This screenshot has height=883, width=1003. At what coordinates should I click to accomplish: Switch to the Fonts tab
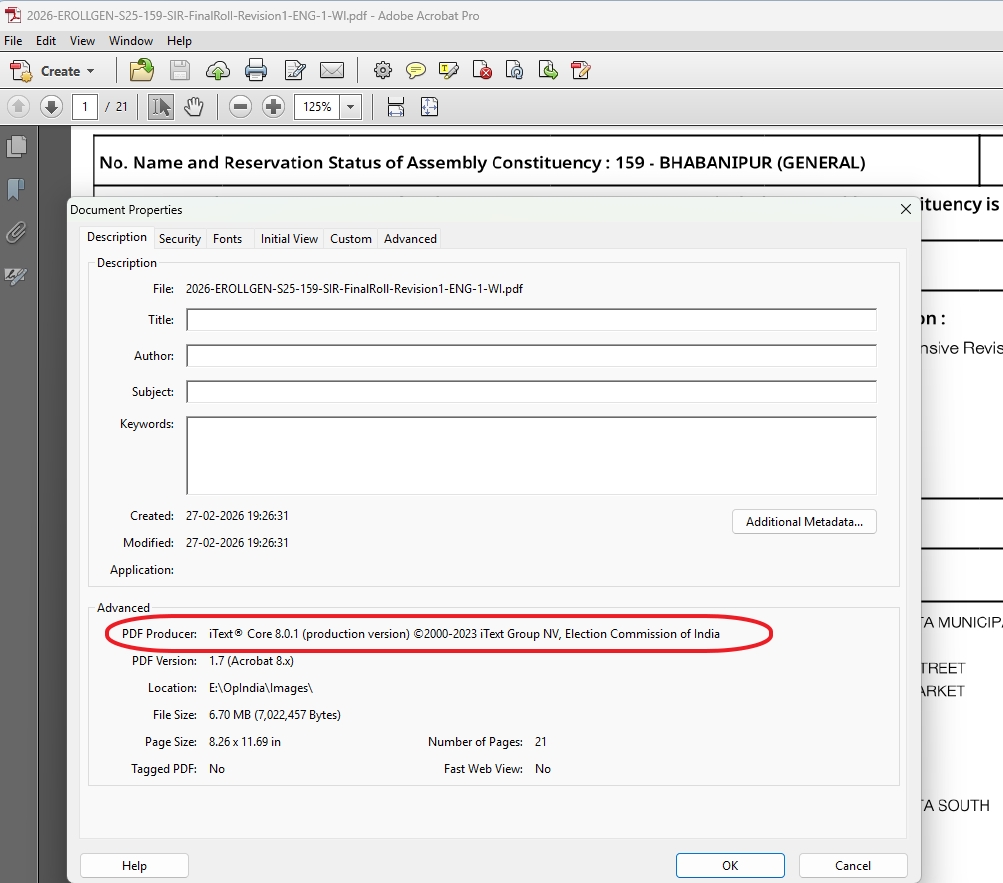227,239
